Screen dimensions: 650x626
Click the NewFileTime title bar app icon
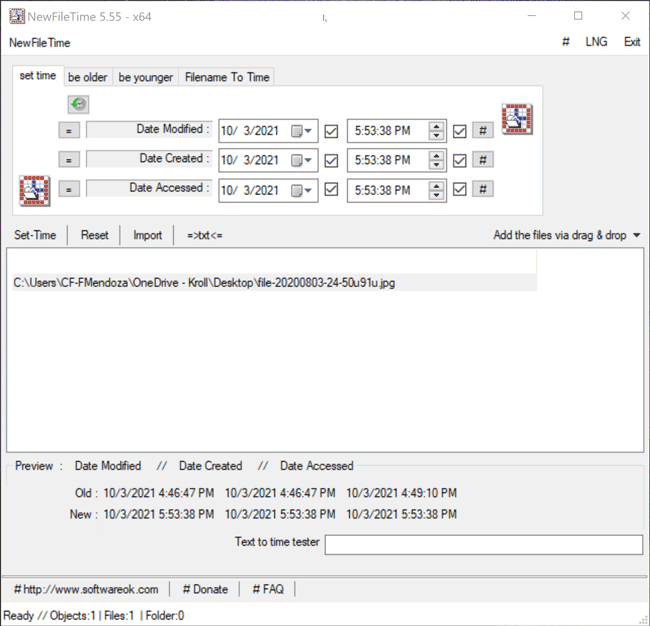(17, 16)
